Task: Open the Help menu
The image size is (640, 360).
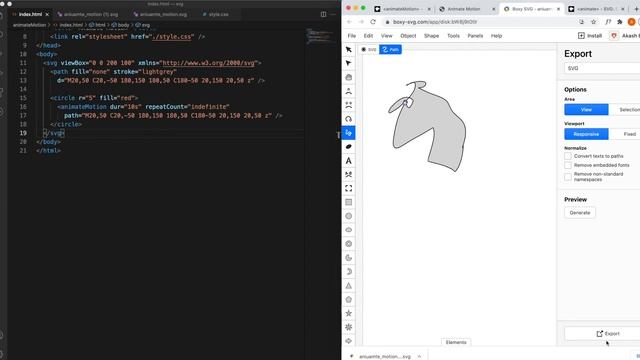Action: click(496, 36)
